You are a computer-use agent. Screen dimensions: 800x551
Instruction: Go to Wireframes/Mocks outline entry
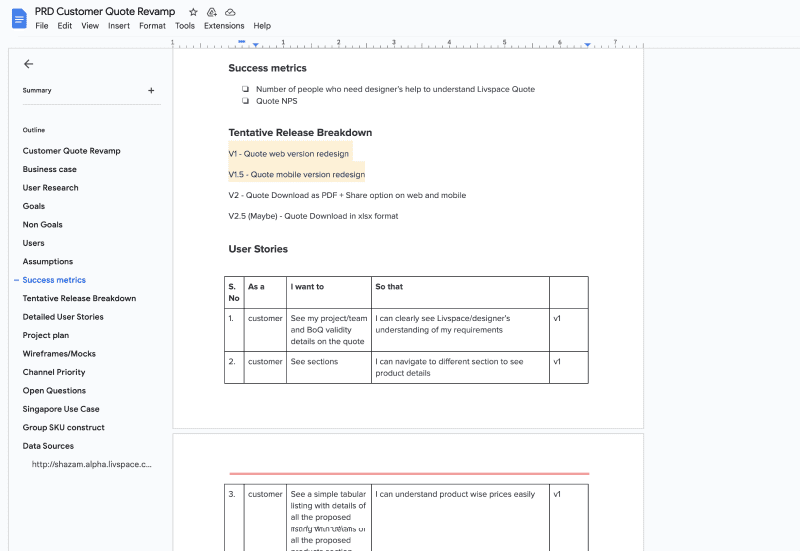pos(59,354)
